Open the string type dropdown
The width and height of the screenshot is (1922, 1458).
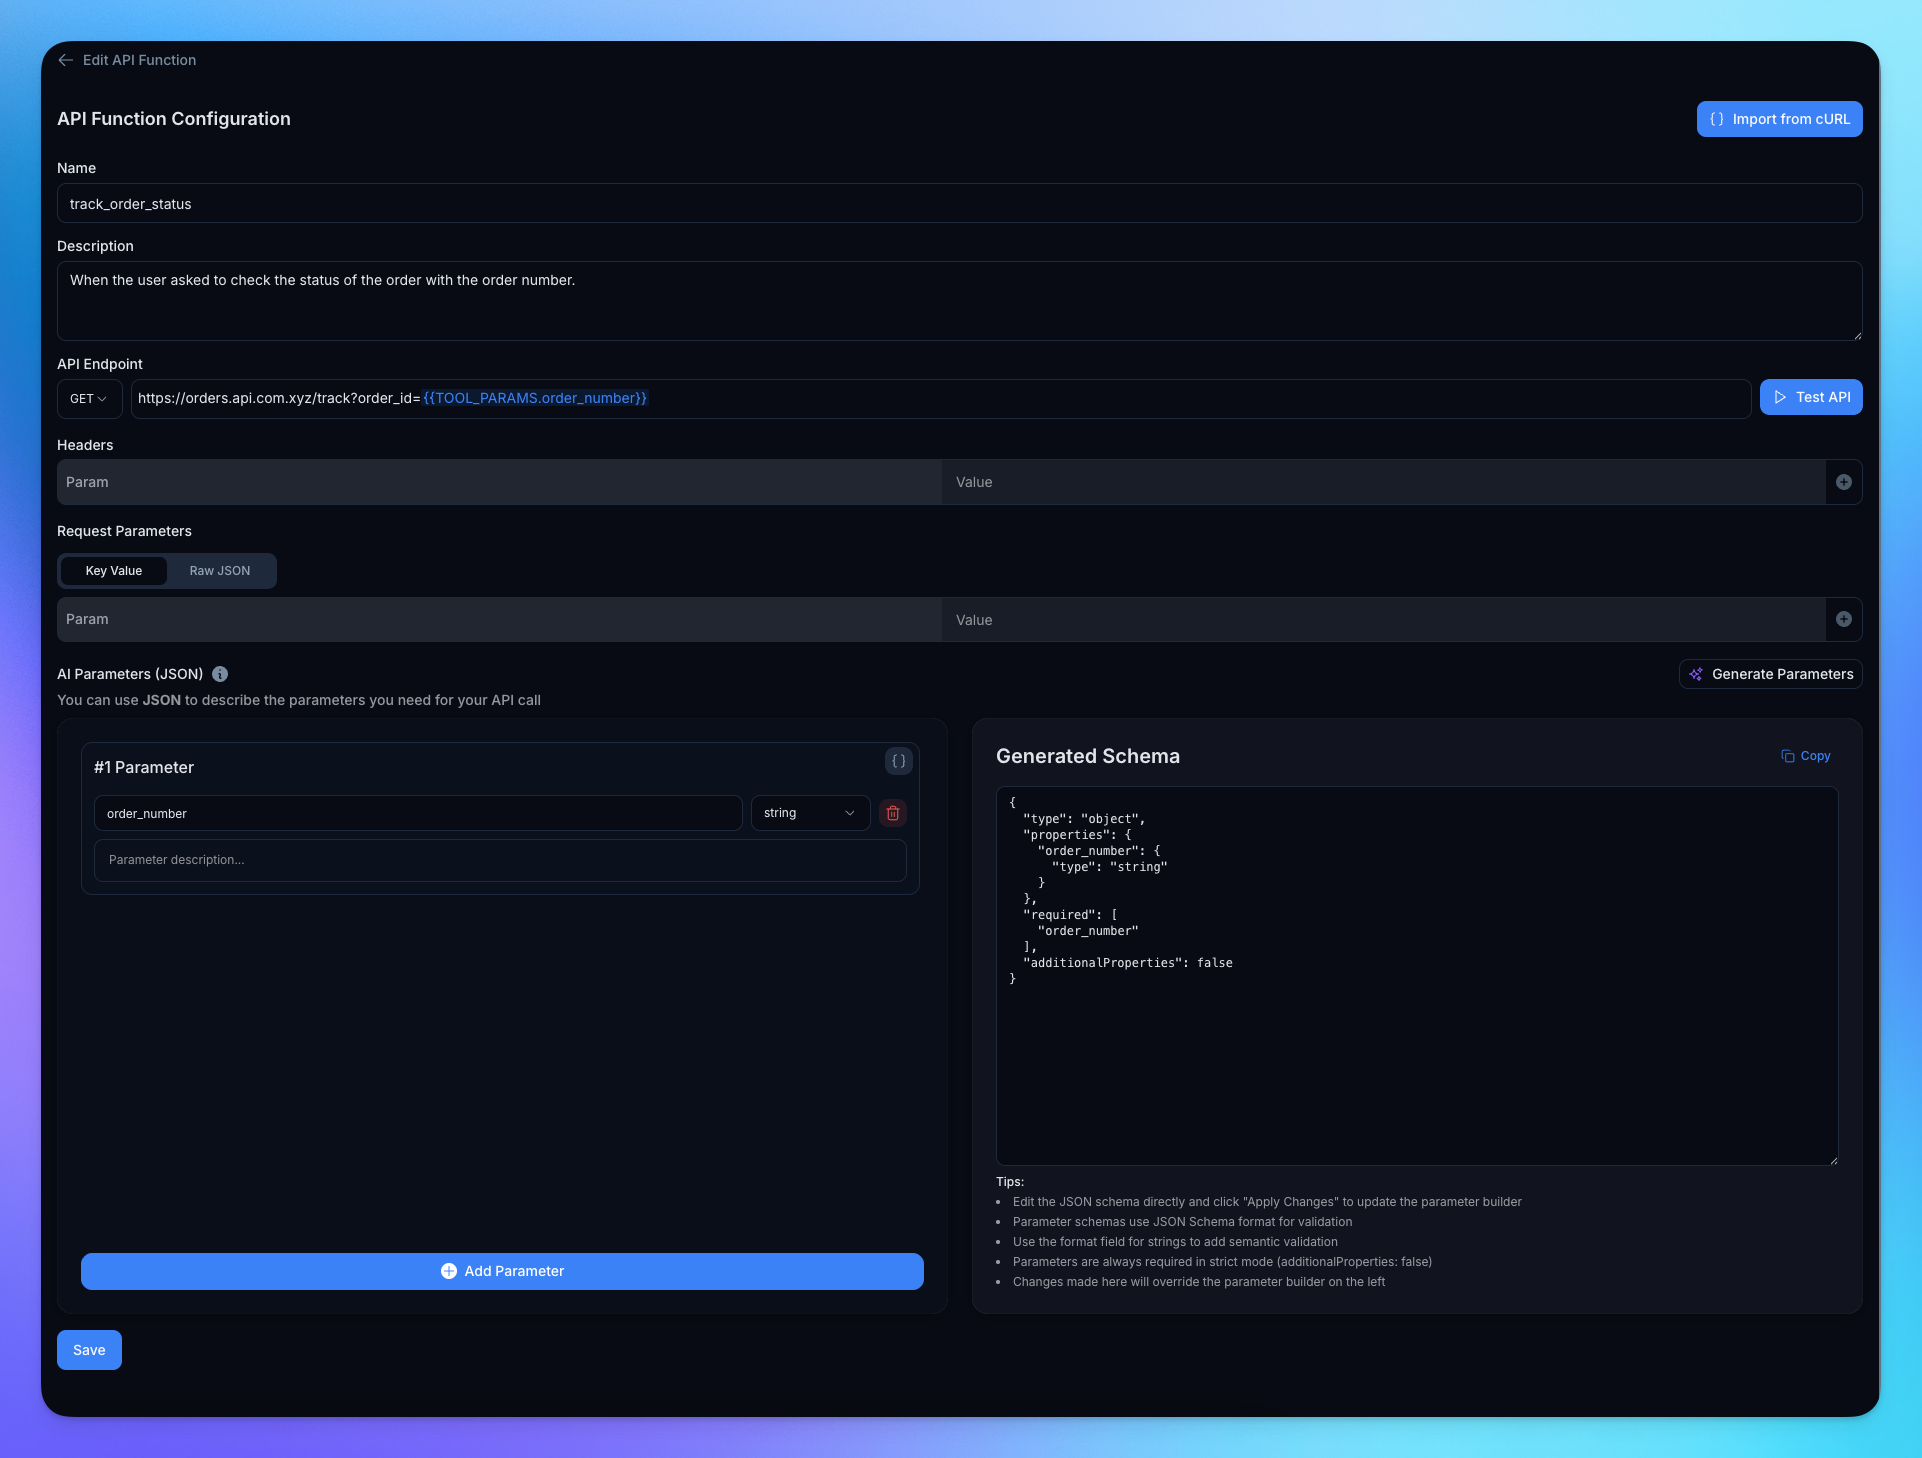pos(809,813)
